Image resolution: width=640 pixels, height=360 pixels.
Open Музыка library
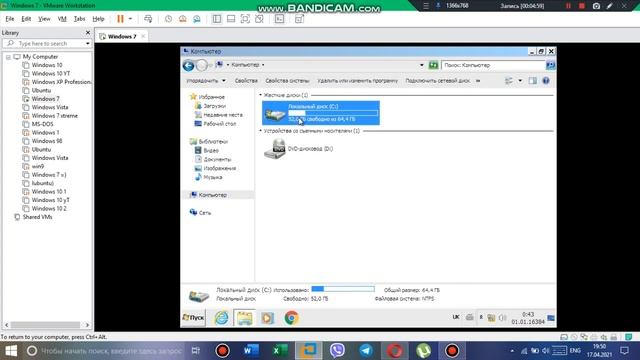(209, 177)
